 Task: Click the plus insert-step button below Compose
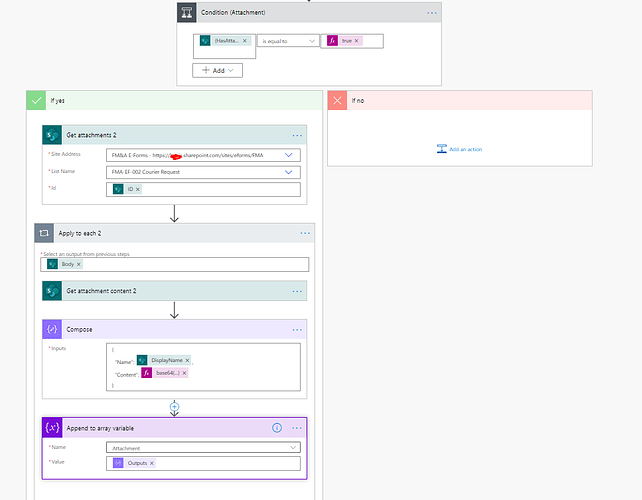click(174, 407)
